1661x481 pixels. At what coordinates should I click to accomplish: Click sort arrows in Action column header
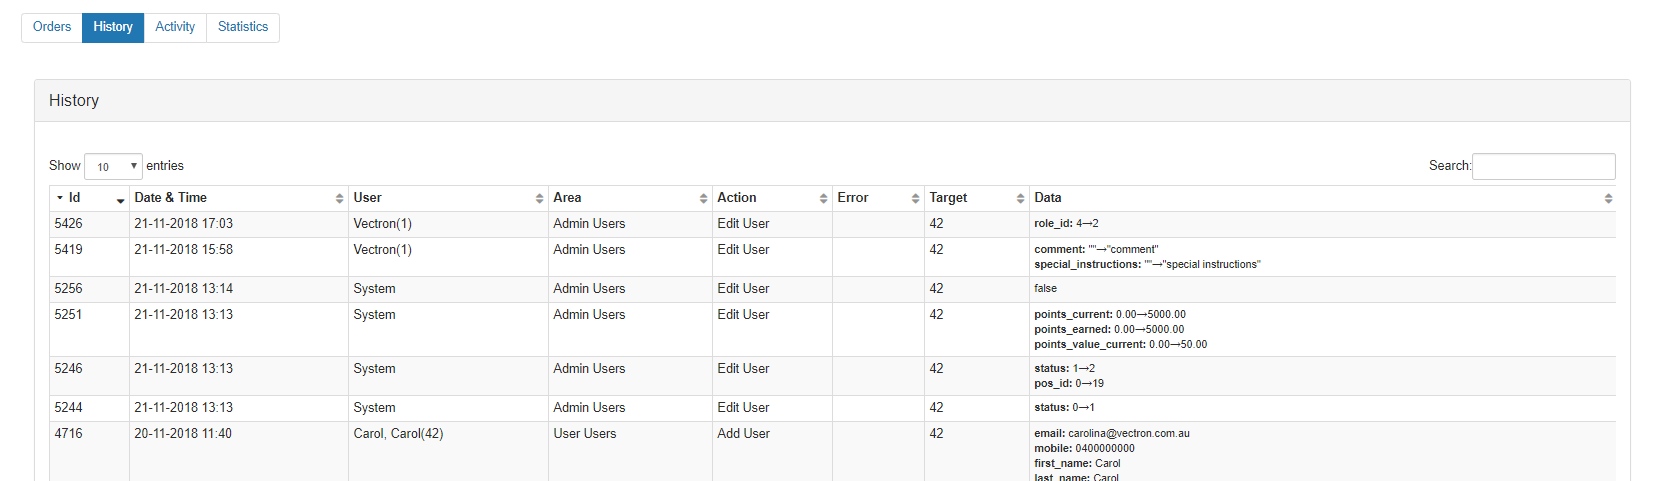[x=823, y=199]
